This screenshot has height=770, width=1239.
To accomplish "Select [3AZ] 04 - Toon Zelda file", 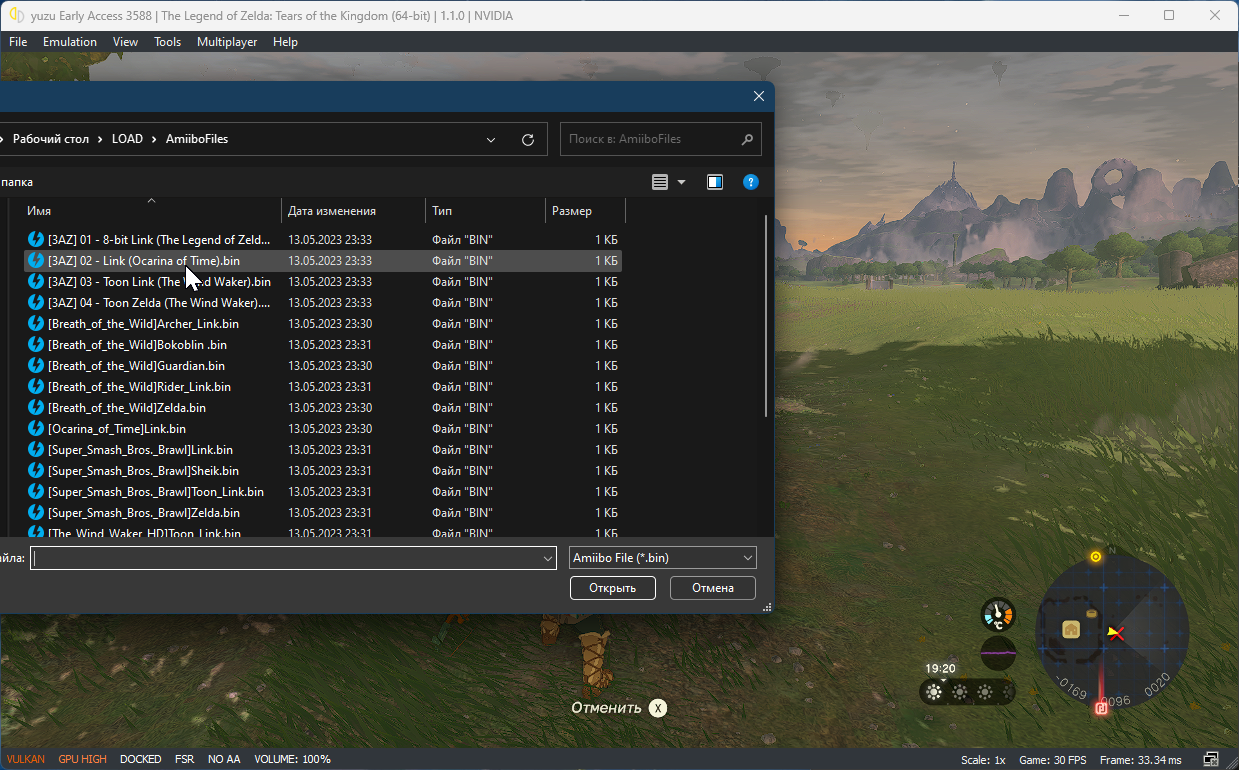I will point(323,303).
